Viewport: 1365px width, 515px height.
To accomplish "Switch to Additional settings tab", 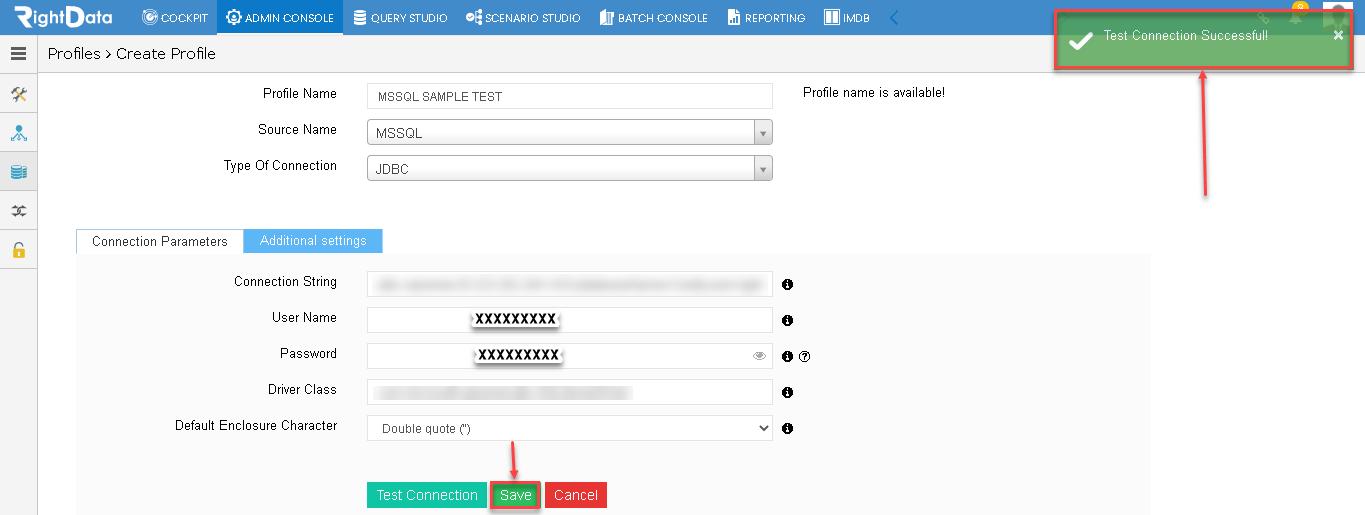I will tap(313, 241).
